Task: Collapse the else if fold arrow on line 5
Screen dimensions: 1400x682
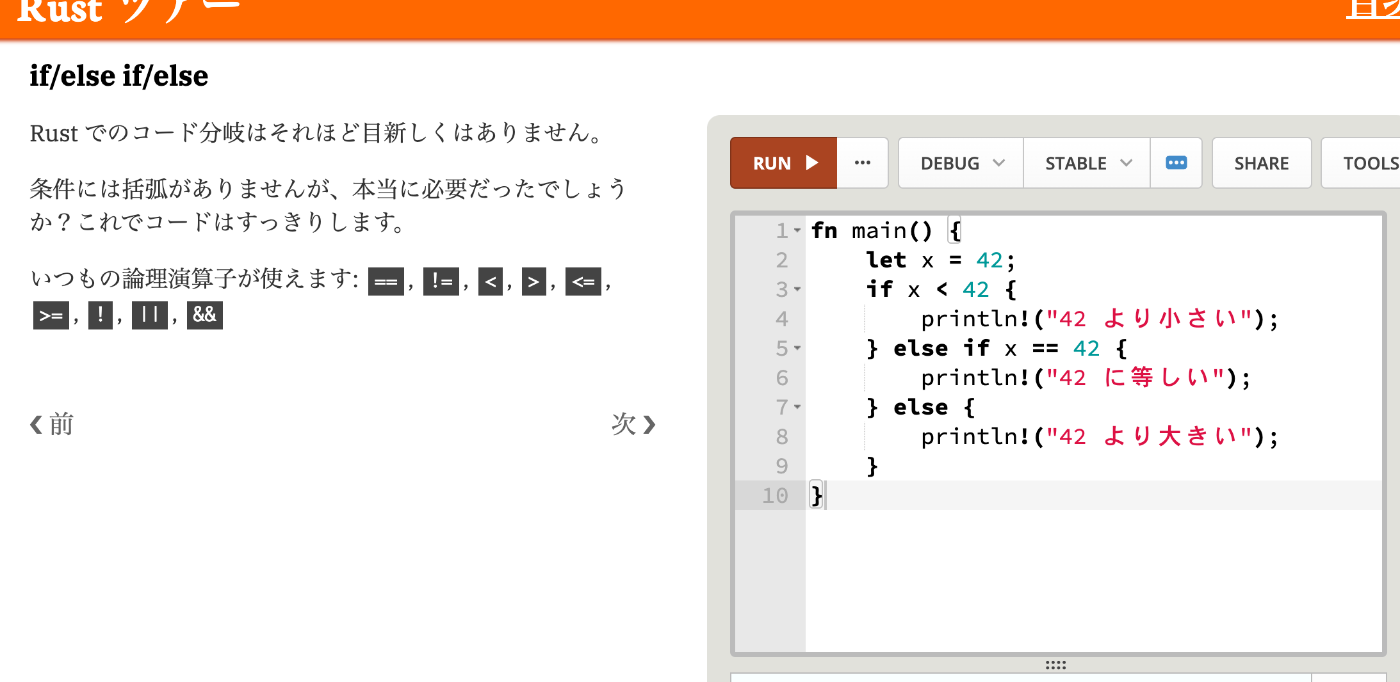Action: click(797, 349)
